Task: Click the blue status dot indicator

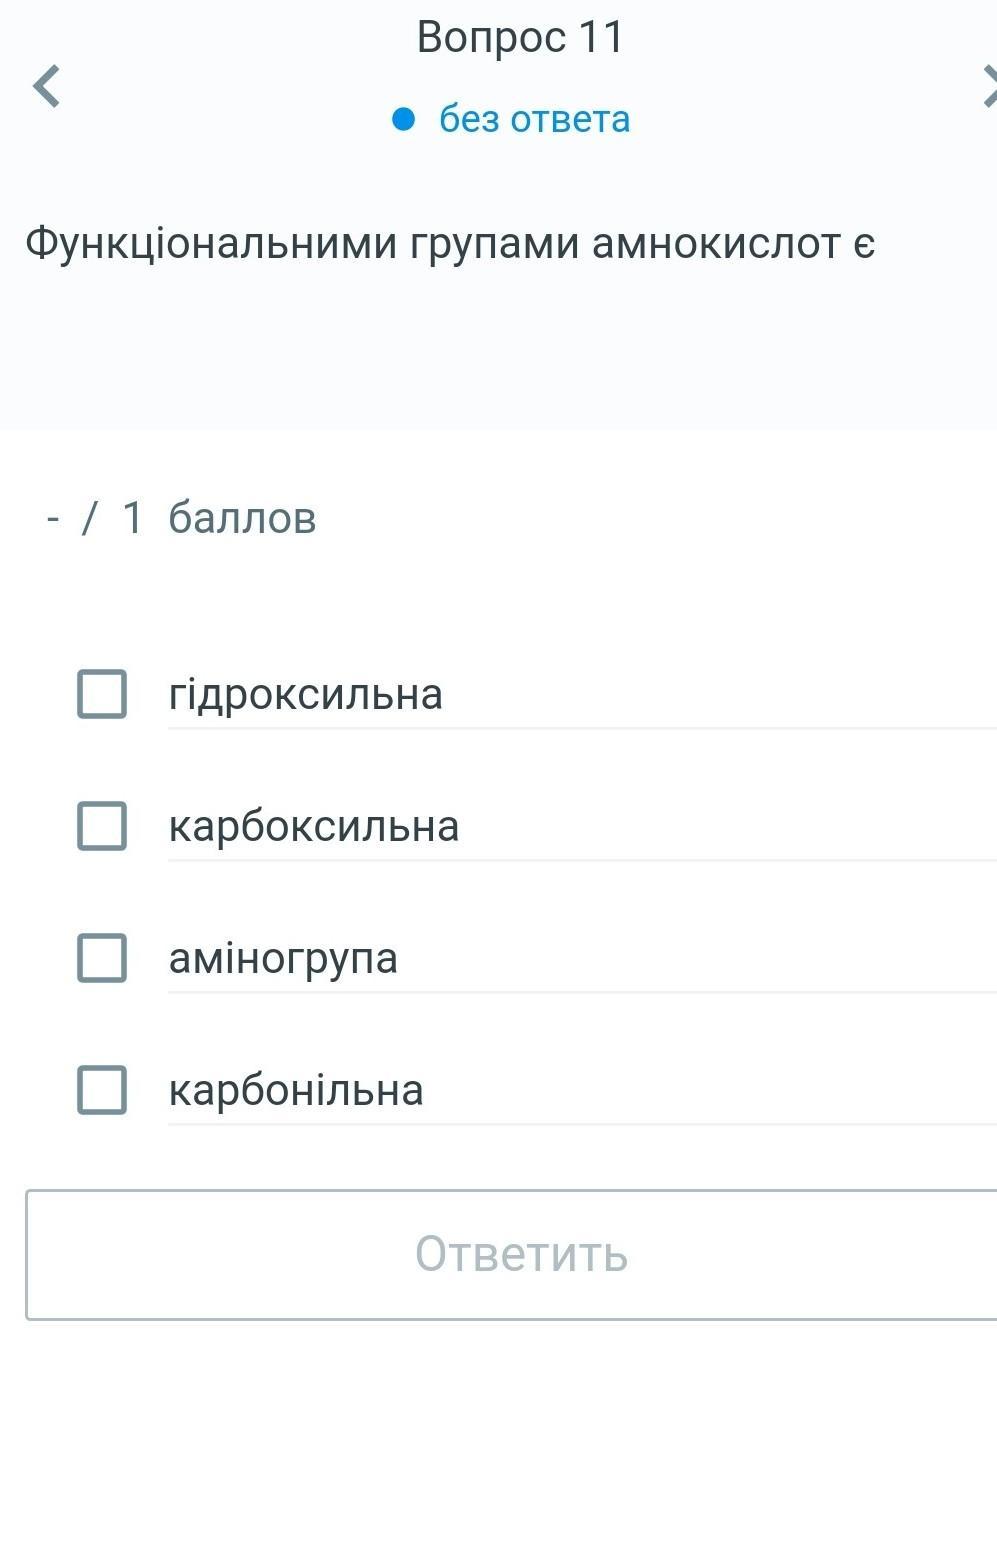Action: [x=403, y=120]
